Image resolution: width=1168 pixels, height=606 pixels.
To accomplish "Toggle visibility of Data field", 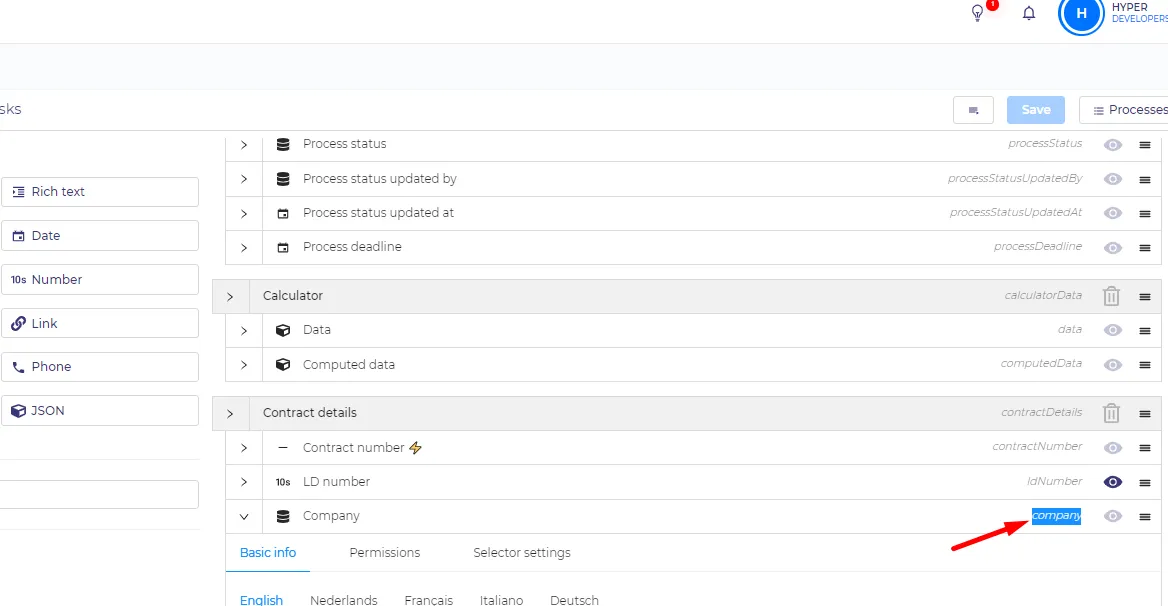I will pyautogui.click(x=1113, y=331).
